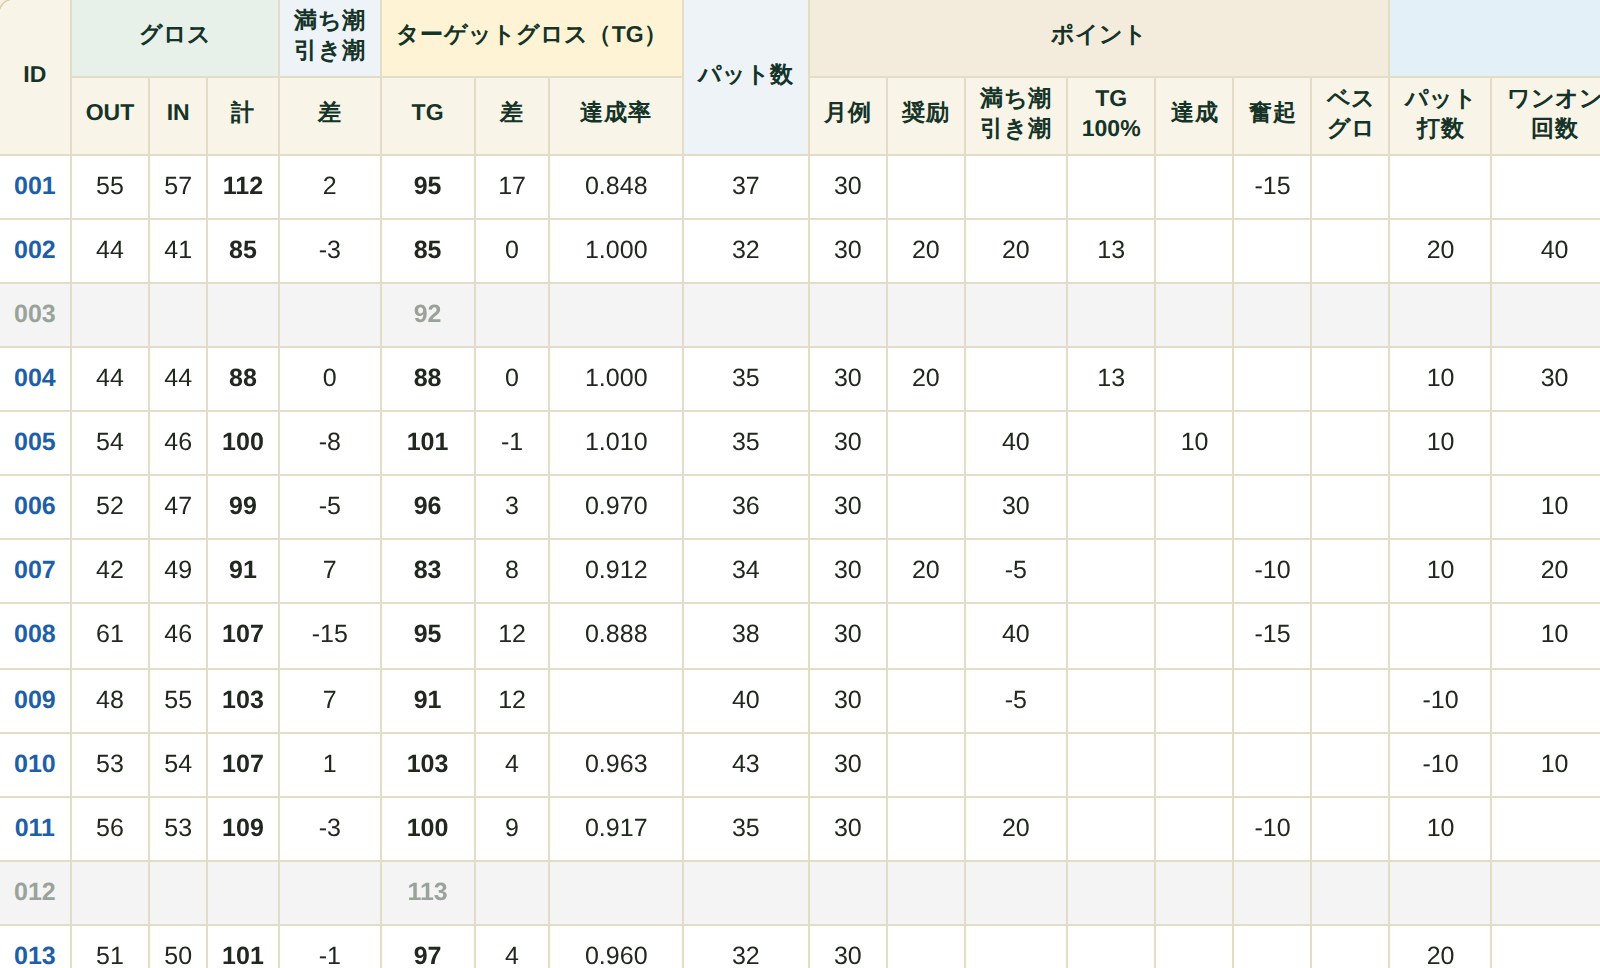Select TG value 113 in row 012
This screenshot has width=1600, height=968.
[428, 892]
